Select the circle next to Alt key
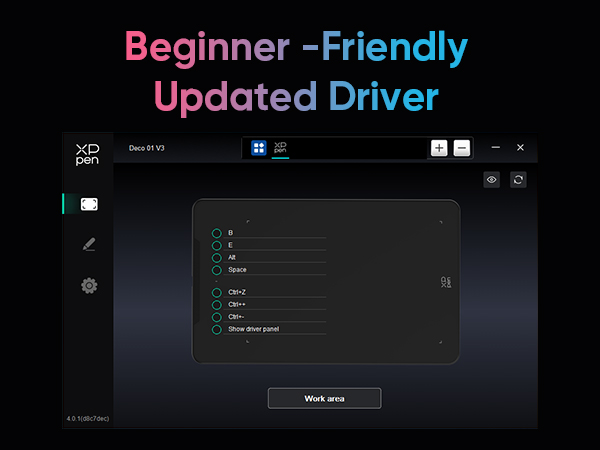The image size is (600, 450). point(216,257)
